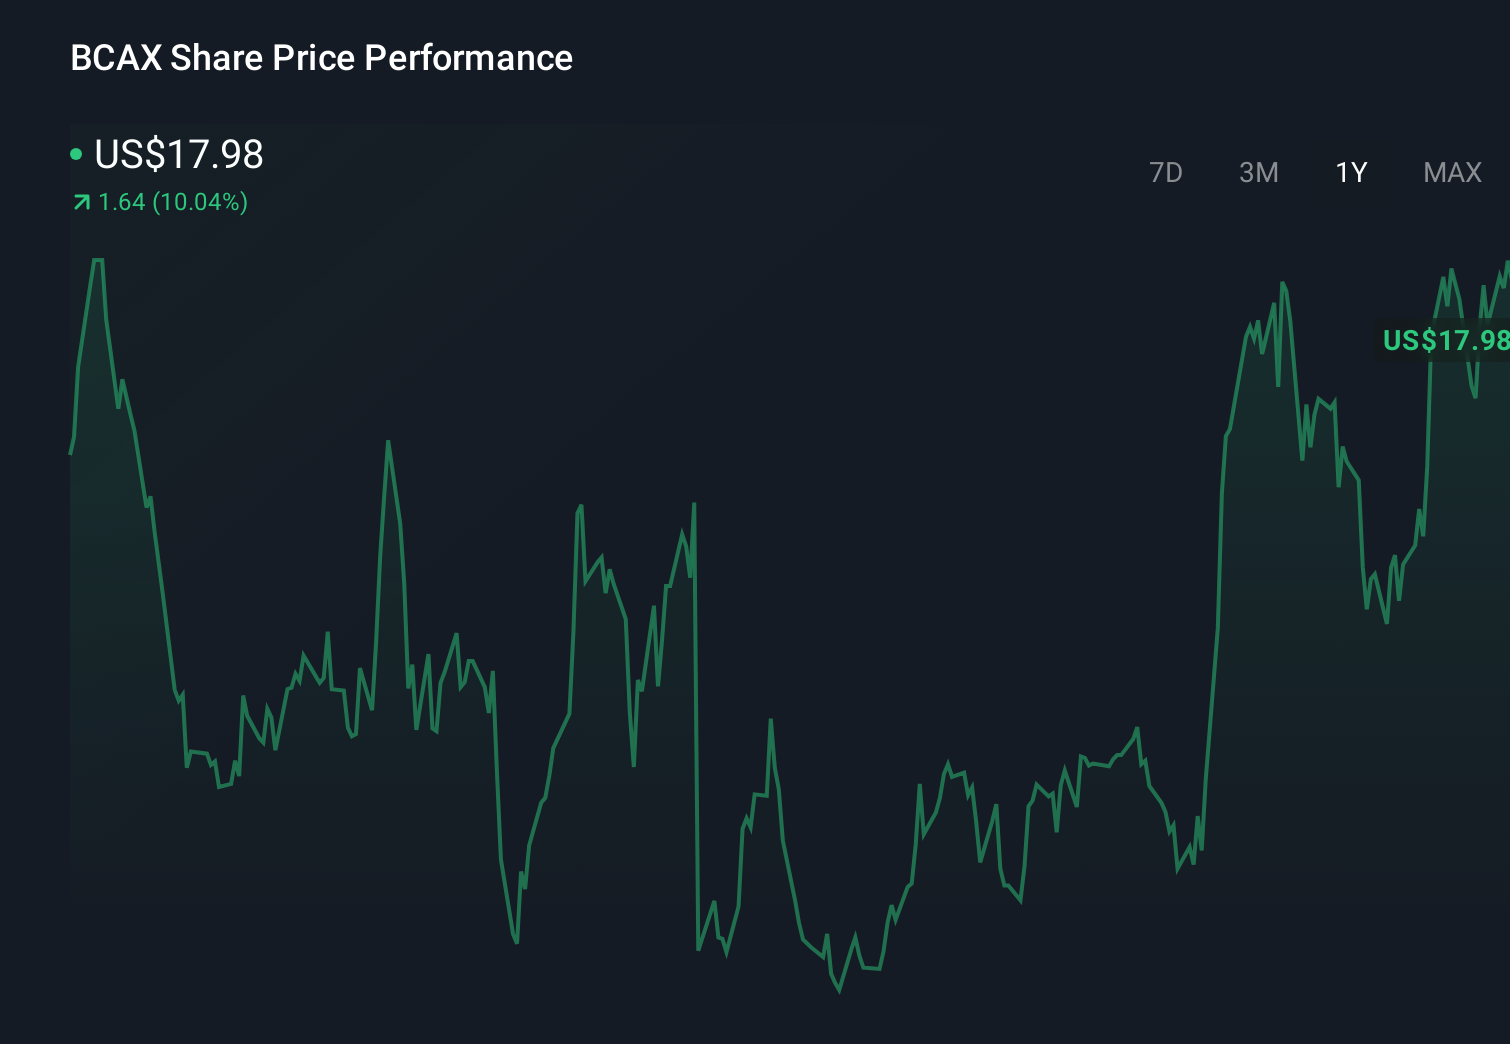Switch to the 7D time range
Screen dimensions: 1510x1044
click(x=1166, y=172)
